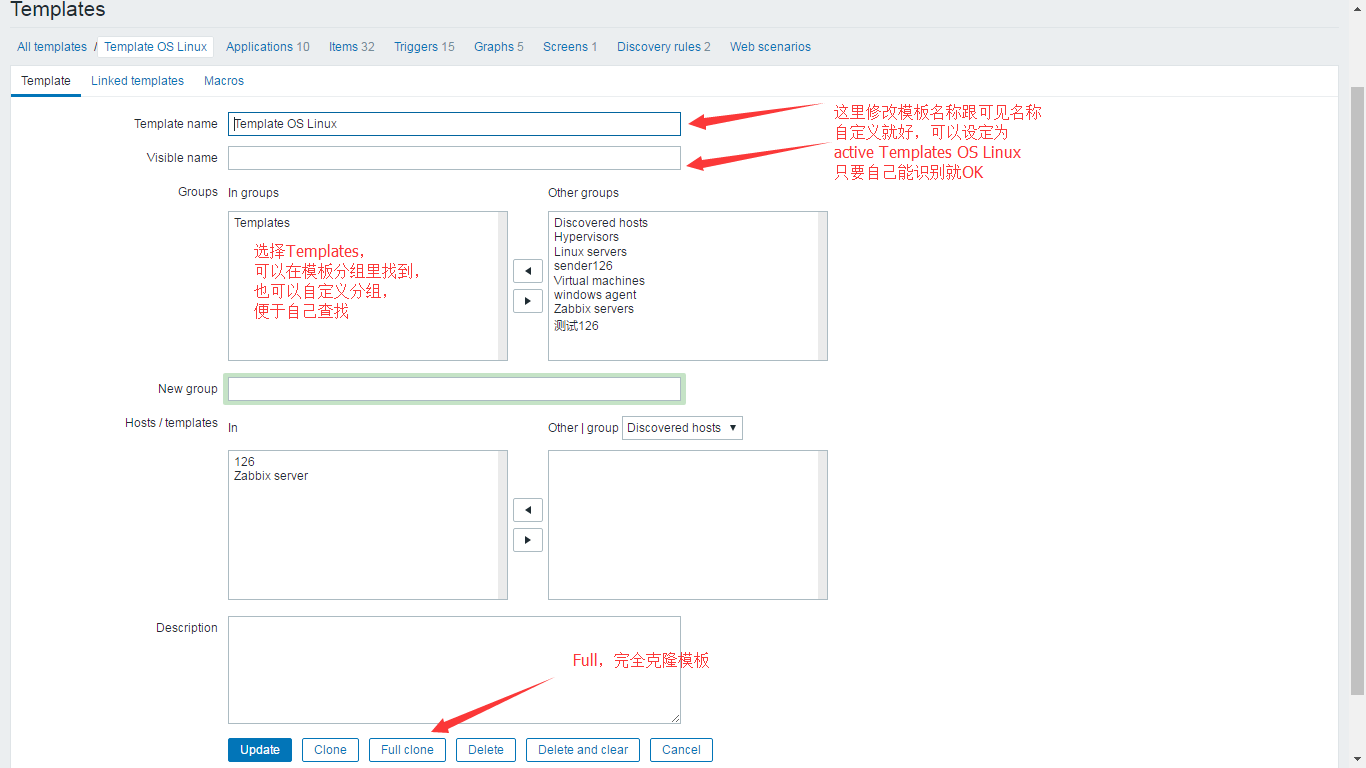
Task: Go to Items 32 section
Action: [352, 47]
